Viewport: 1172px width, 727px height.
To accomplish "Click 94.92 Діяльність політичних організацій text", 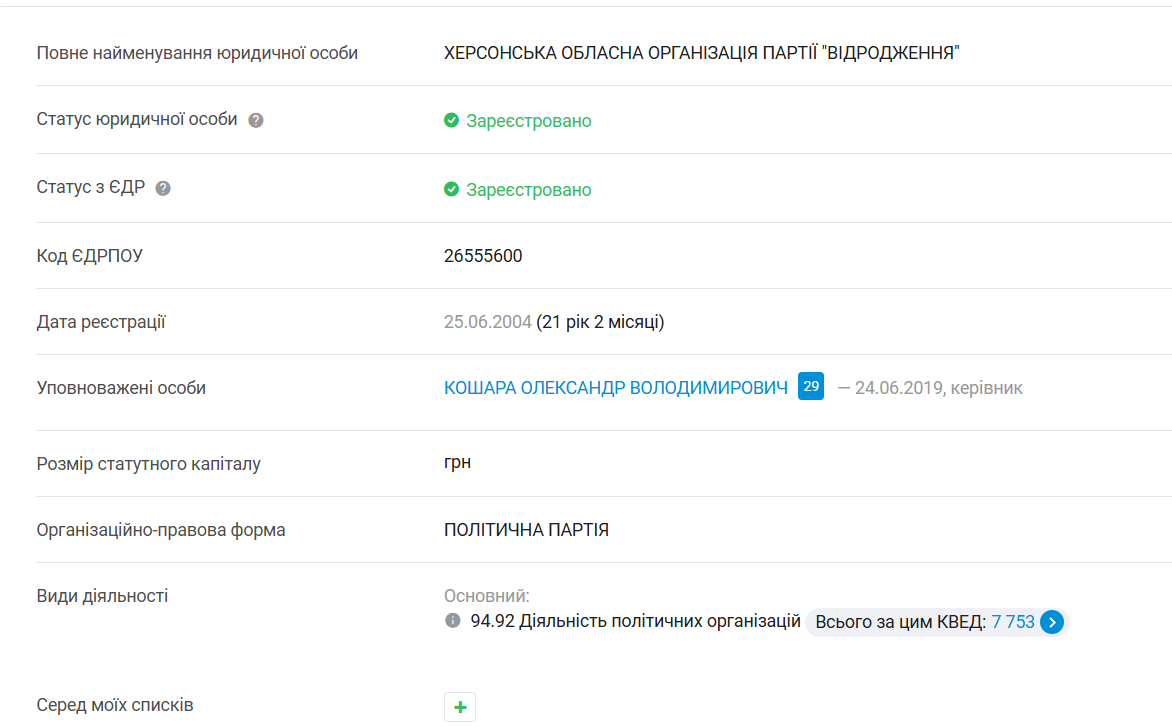I will coord(635,621).
